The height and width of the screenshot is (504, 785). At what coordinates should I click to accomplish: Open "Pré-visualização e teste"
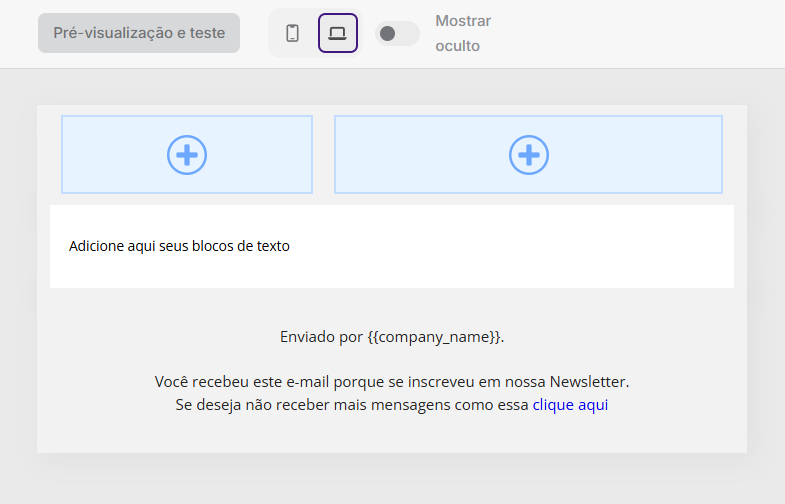point(139,33)
